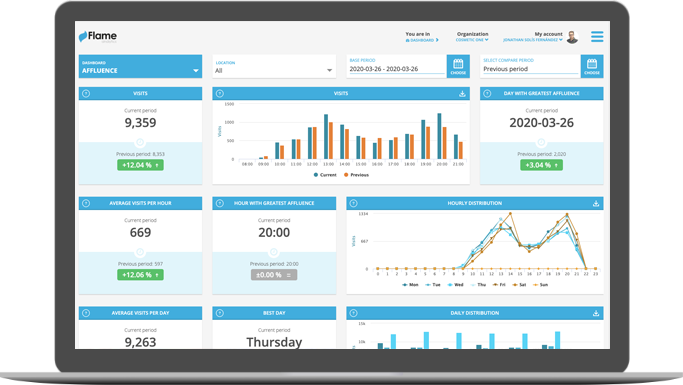Click the 9,359 visits value
683x385 pixels.
coord(140,123)
